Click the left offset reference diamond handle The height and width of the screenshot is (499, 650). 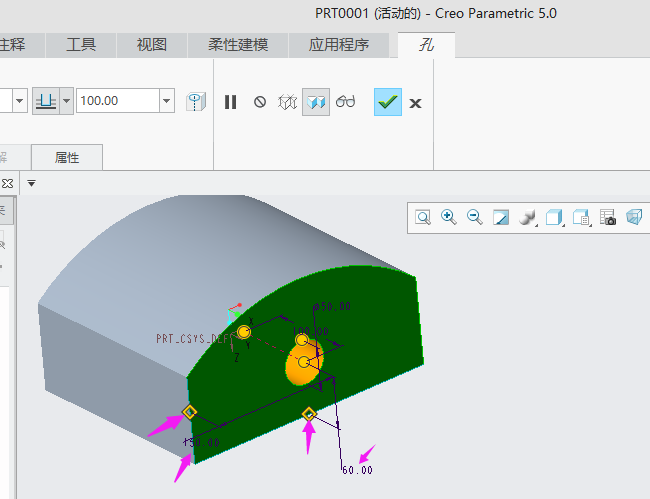[x=189, y=412]
